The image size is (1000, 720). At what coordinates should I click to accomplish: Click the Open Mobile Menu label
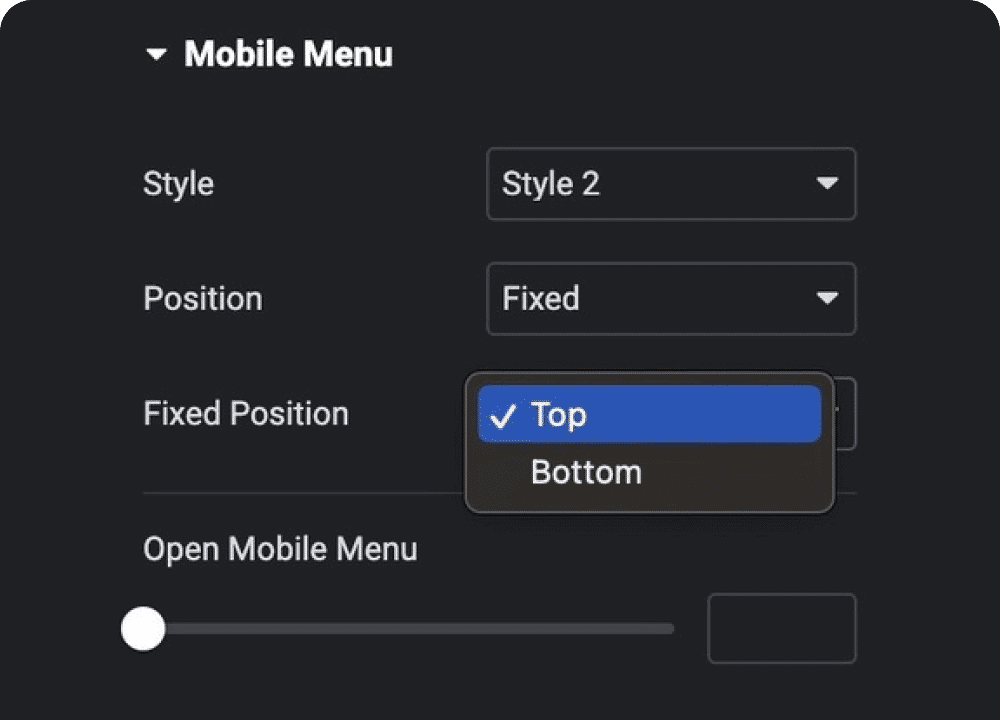coord(280,549)
